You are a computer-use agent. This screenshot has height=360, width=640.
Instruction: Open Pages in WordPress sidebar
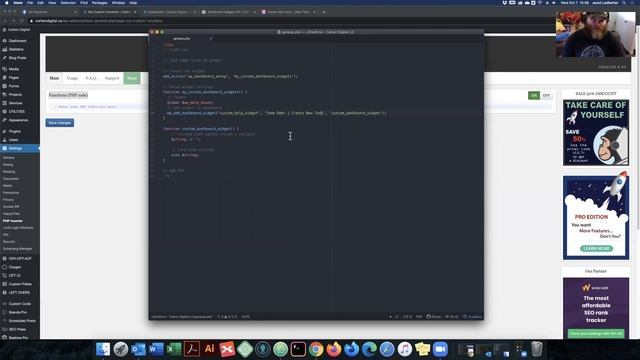click(13, 78)
